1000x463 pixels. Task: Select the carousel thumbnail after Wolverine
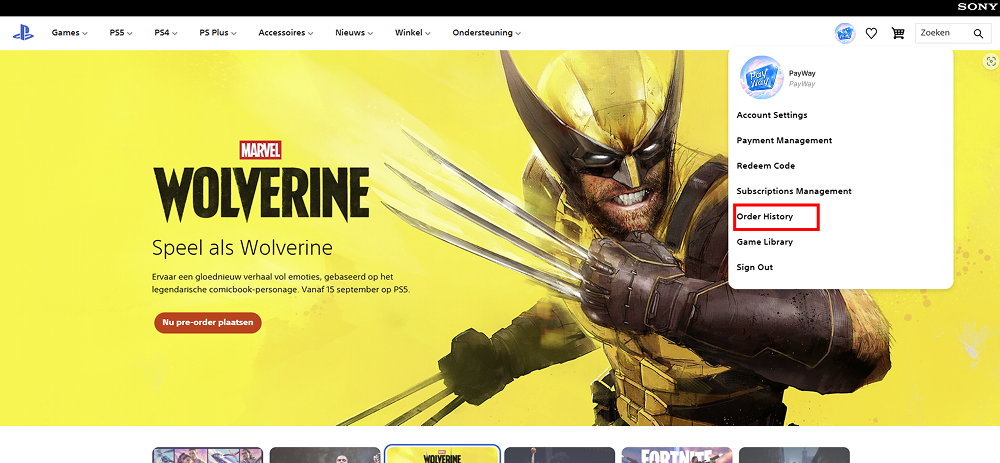tap(560, 455)
